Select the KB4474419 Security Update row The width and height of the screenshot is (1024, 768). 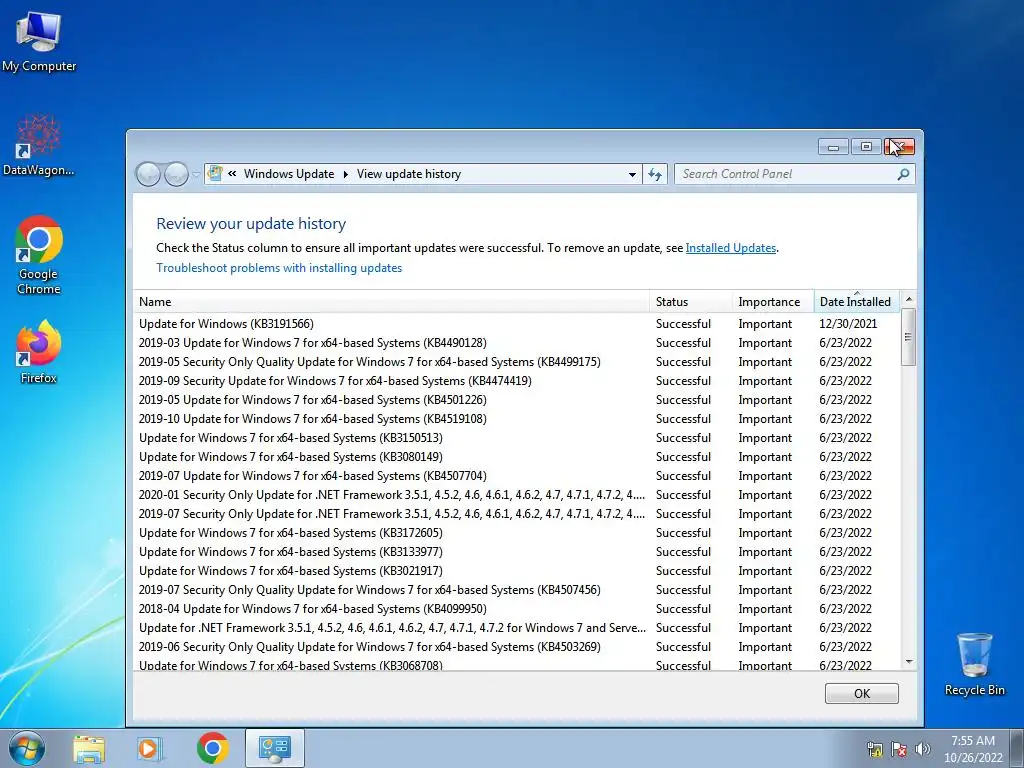pyautogui.click(x=516, y=381)
